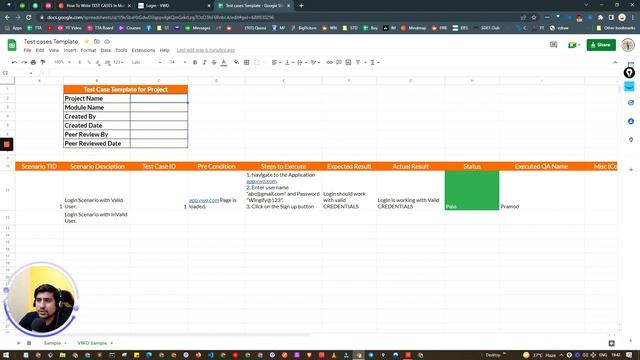The height and width of the screenshot is (360, 640).
Task: Open the merge cells options
Action: [x=258, y=62]
